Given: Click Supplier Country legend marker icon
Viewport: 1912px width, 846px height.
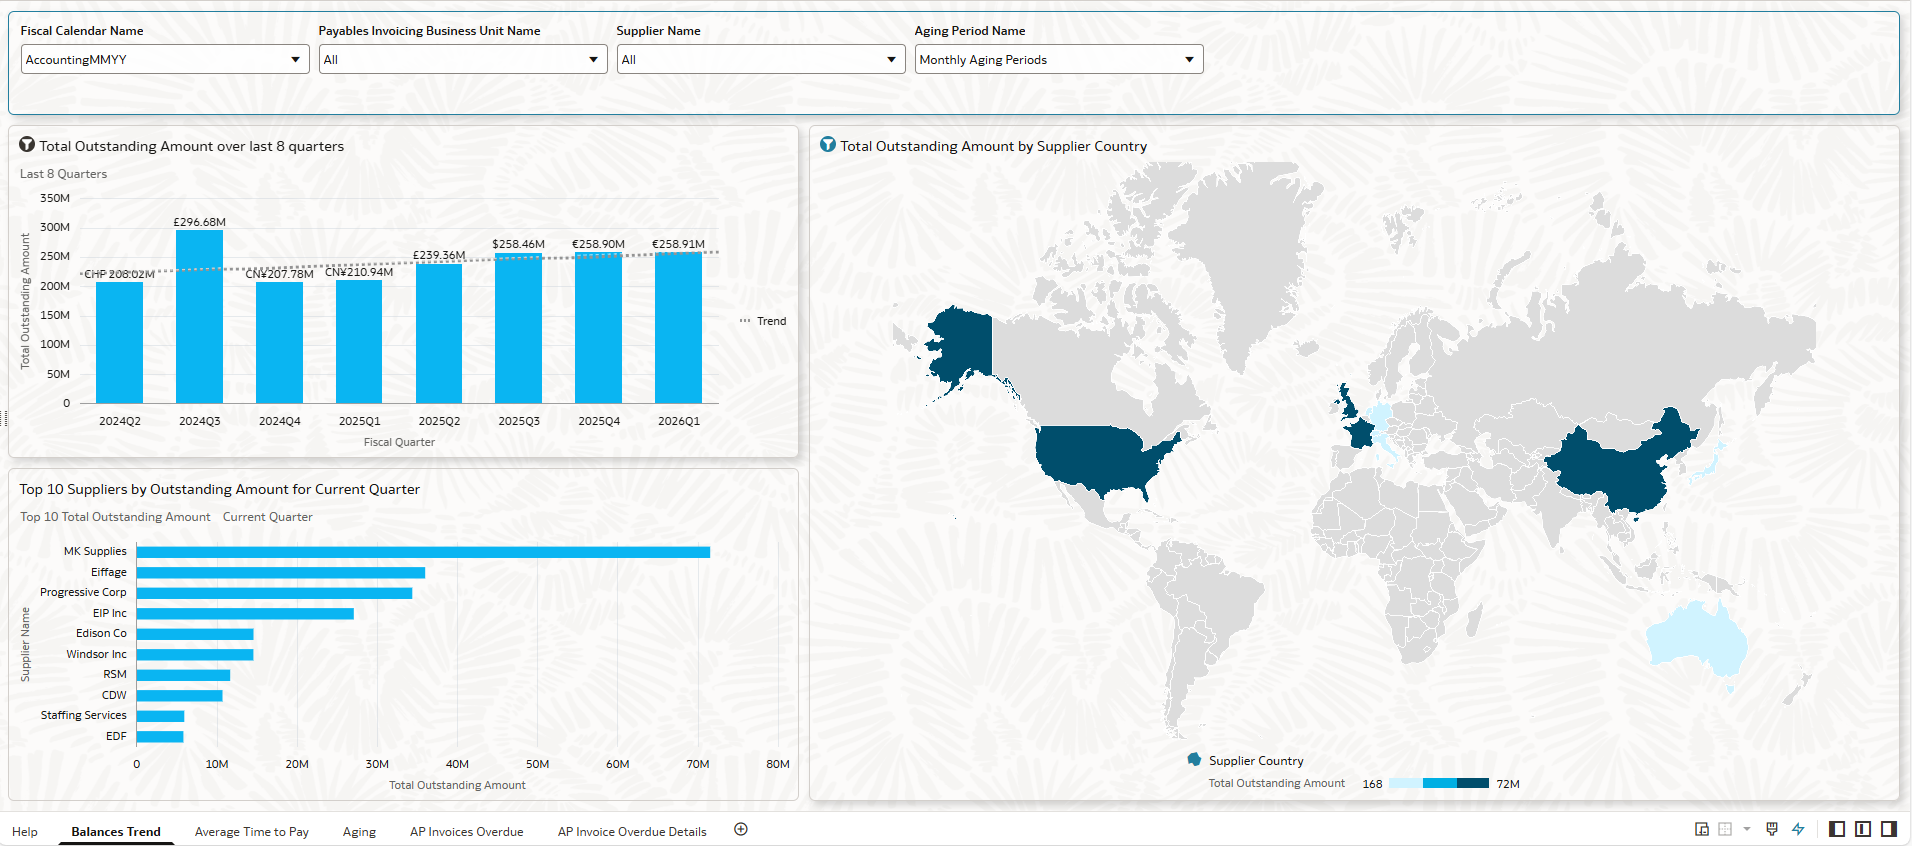Looking at the screenshot, I should [1194, 760].
